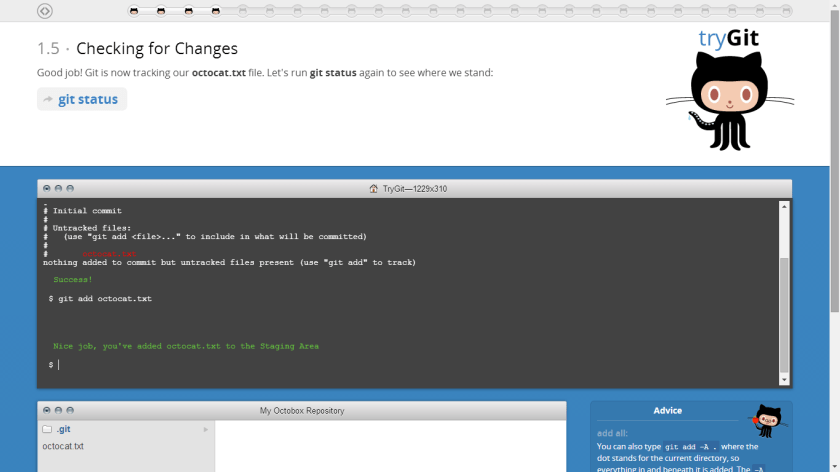Click the green 'Success!' terminal message
Image resolution: width=840 pixels, height=472 pixels.
coord(73,280)
